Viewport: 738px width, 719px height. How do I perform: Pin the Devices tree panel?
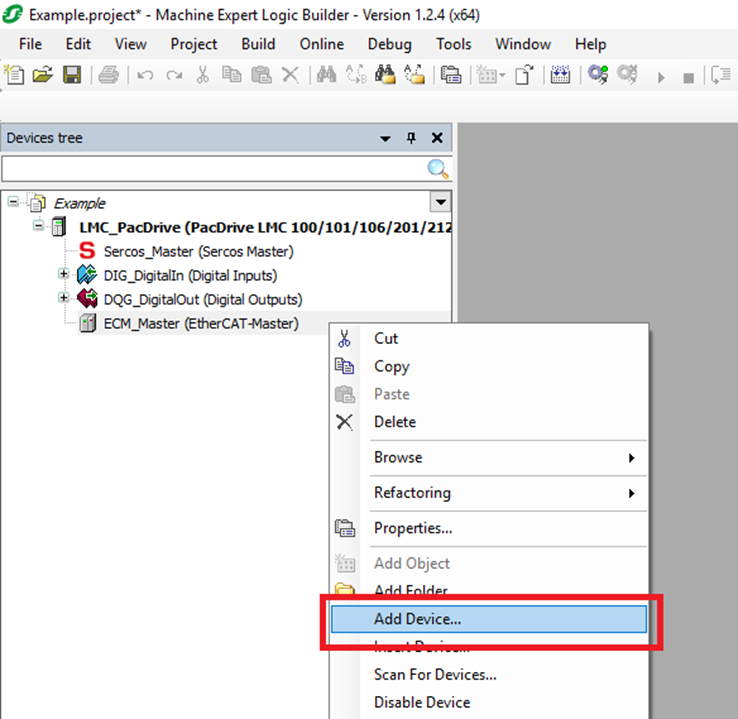[x=411, y=138]
